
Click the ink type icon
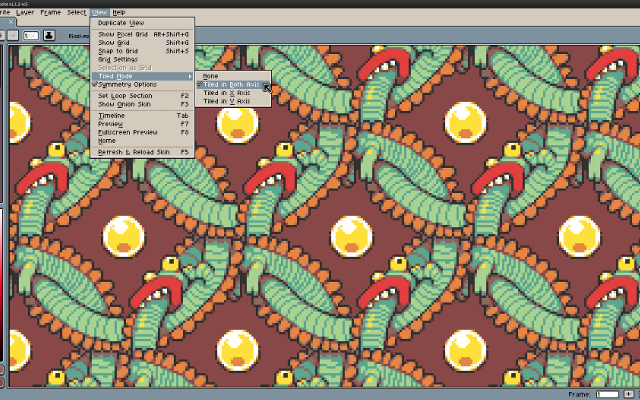coord(49,36)
